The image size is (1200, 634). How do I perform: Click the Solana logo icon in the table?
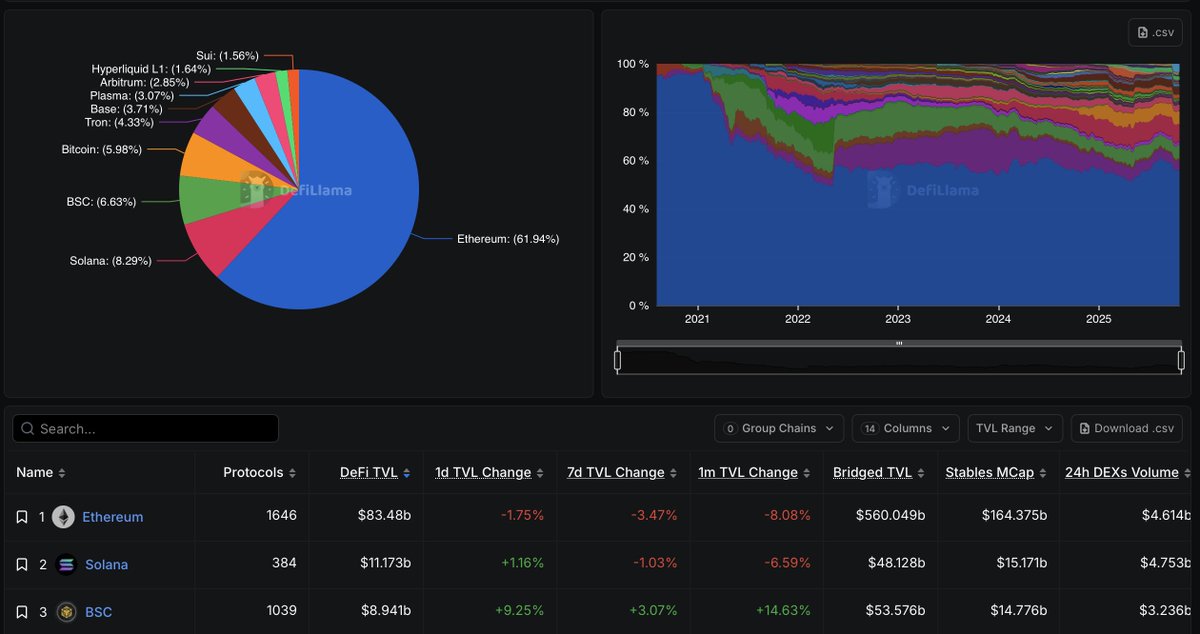click(x=66, y=564)
